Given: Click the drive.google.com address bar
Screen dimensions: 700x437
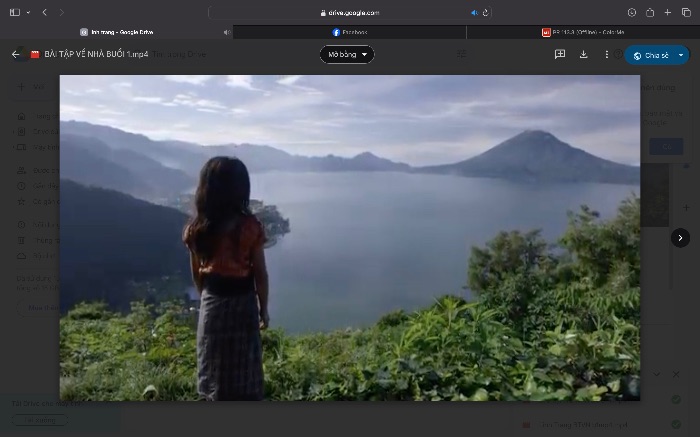Looking at the screenshot, I should tap(350, 12).
